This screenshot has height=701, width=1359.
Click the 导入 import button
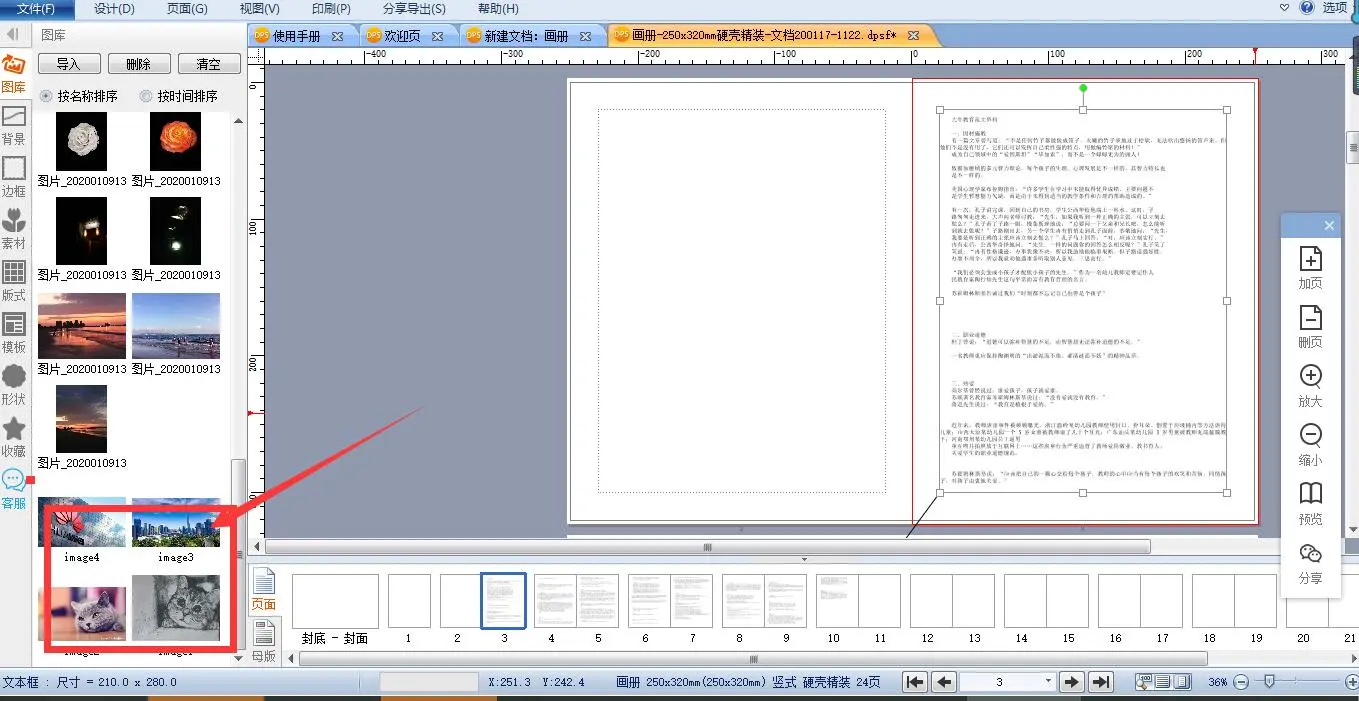tap(68, 64)
